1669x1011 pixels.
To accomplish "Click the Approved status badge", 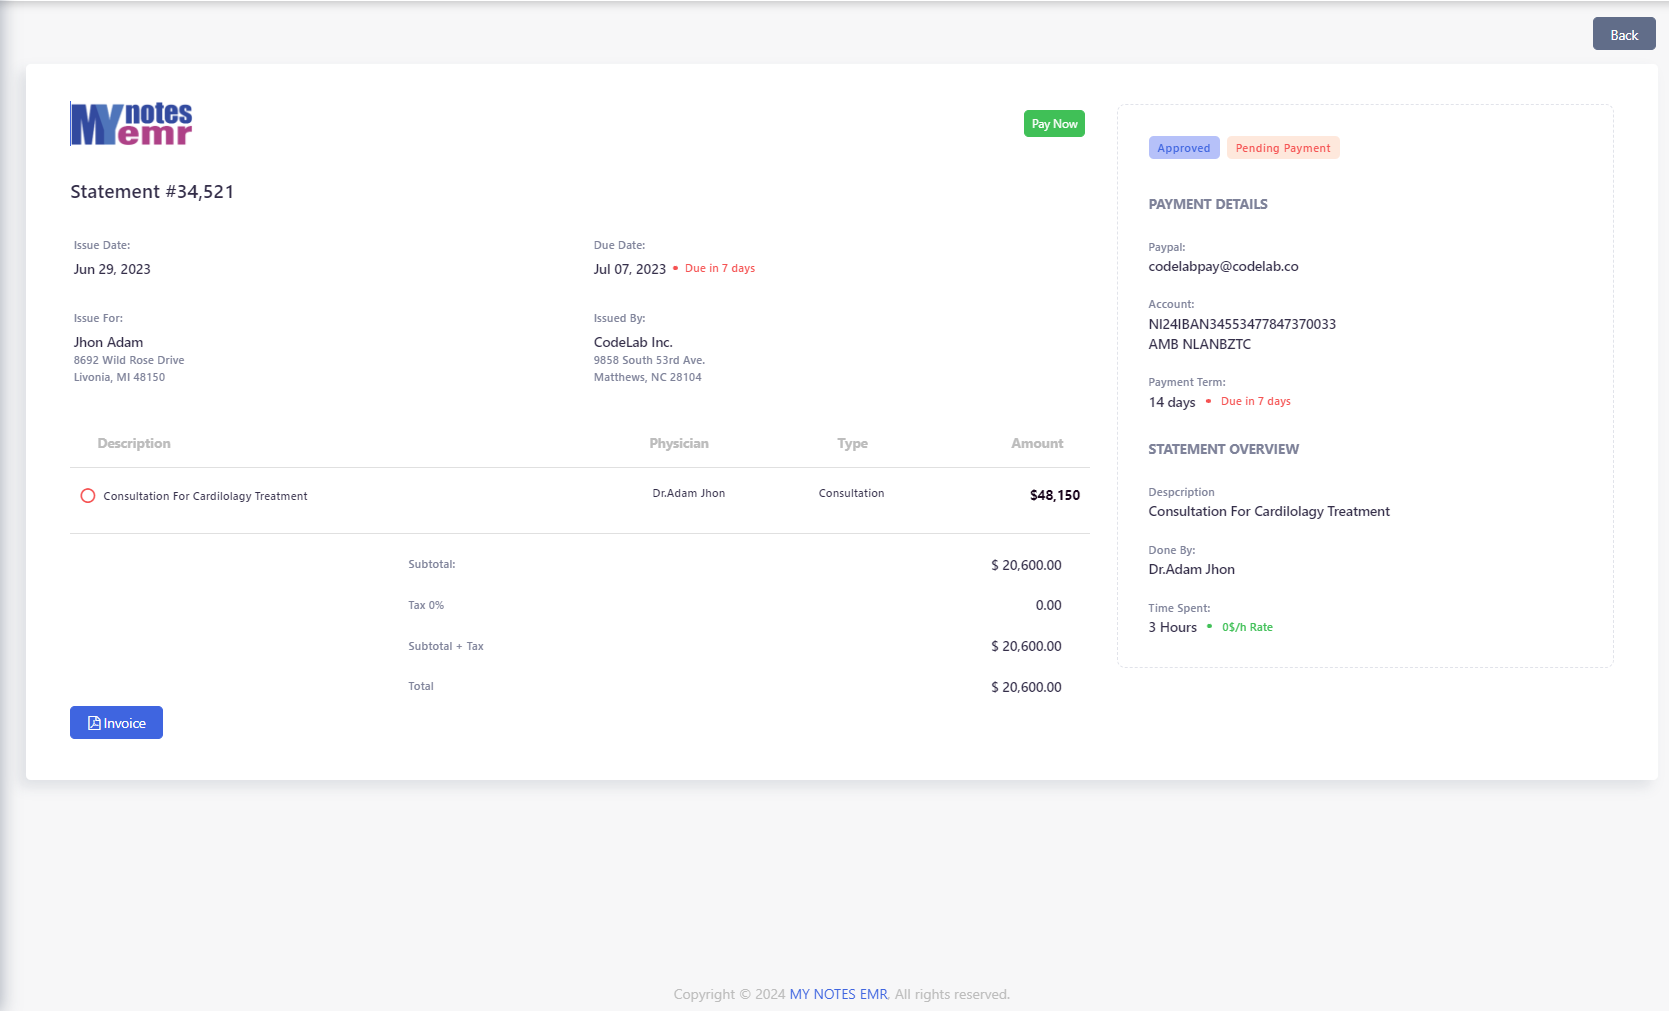I will tap(1183, 148).
